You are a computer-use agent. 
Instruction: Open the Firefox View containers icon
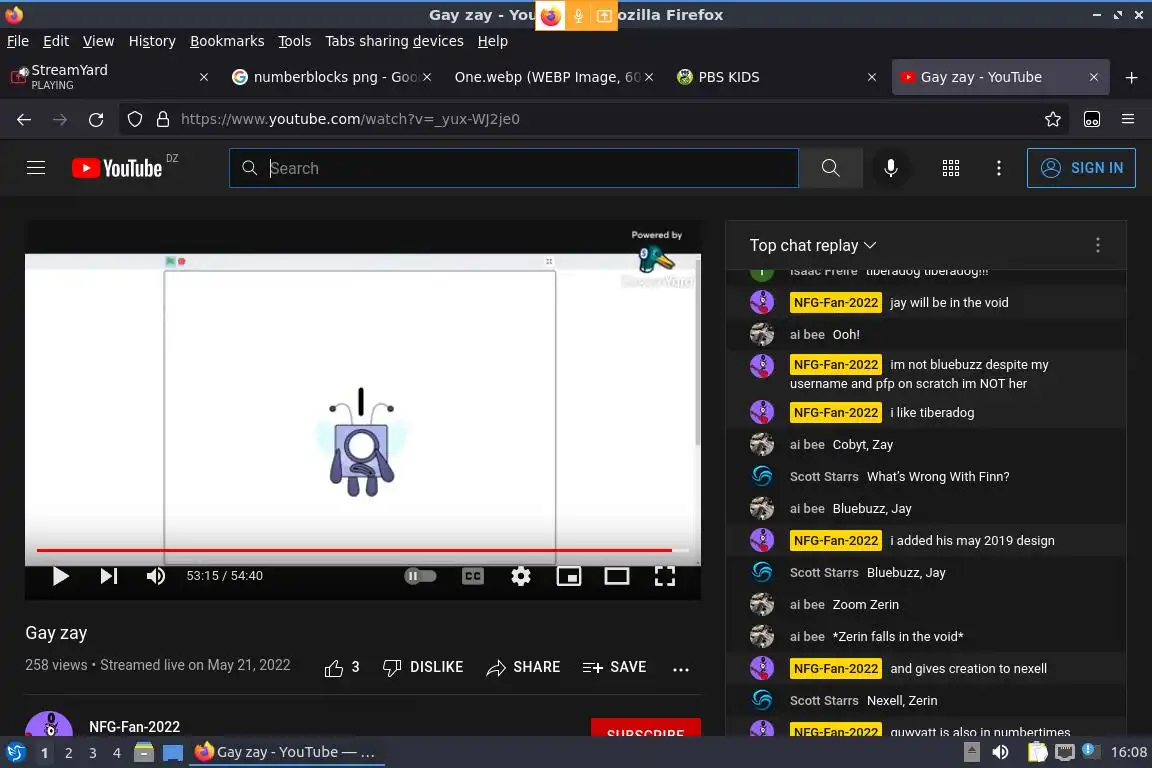pos(1092,119)
